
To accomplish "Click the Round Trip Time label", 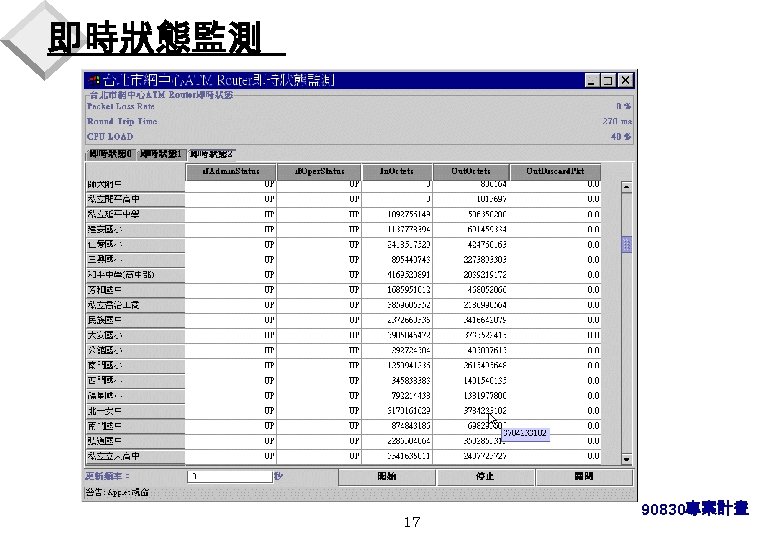I will coord(122,121).
